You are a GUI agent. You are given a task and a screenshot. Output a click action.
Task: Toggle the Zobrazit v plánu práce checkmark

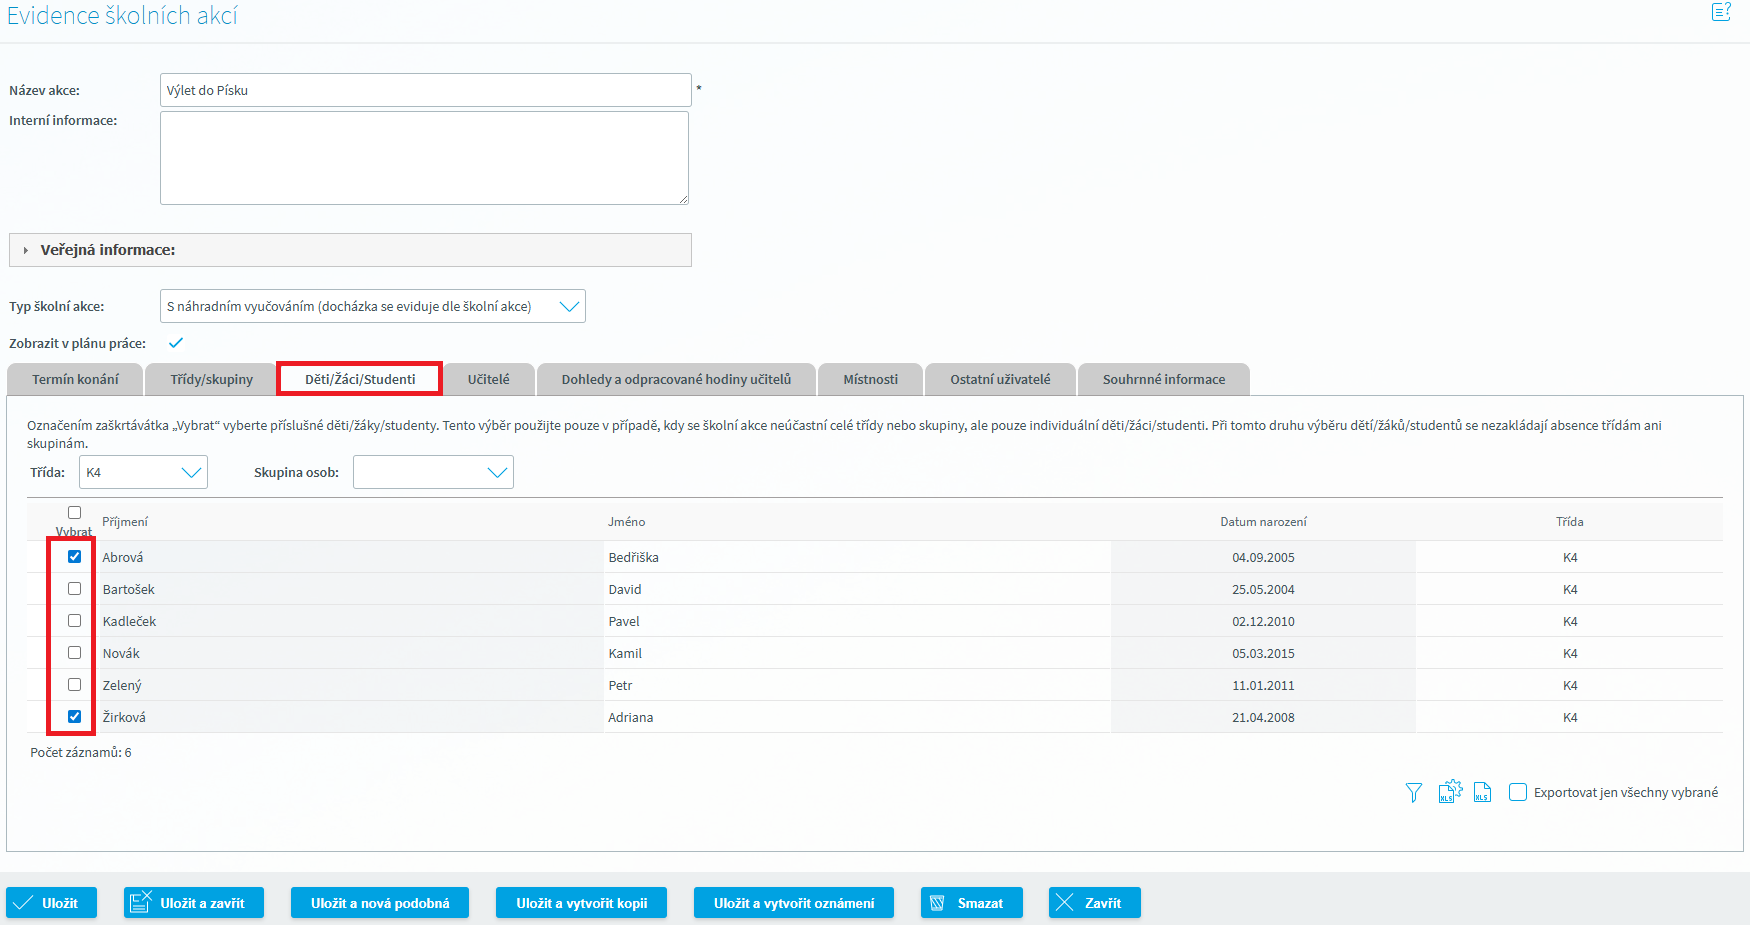[176, 343]
